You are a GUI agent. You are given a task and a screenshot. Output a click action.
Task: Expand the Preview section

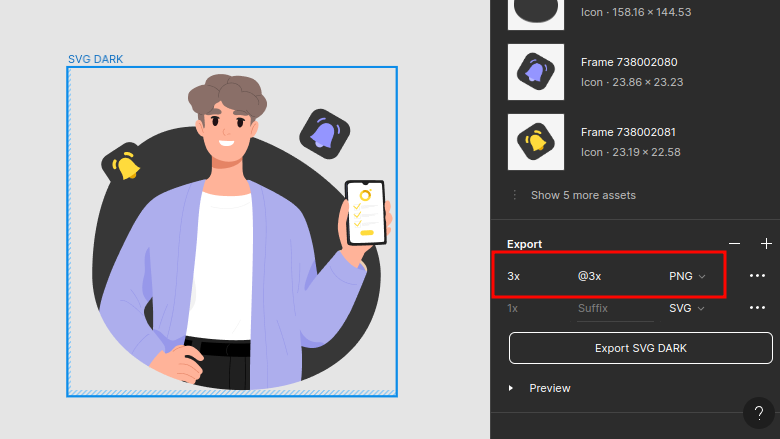[514, 388]
